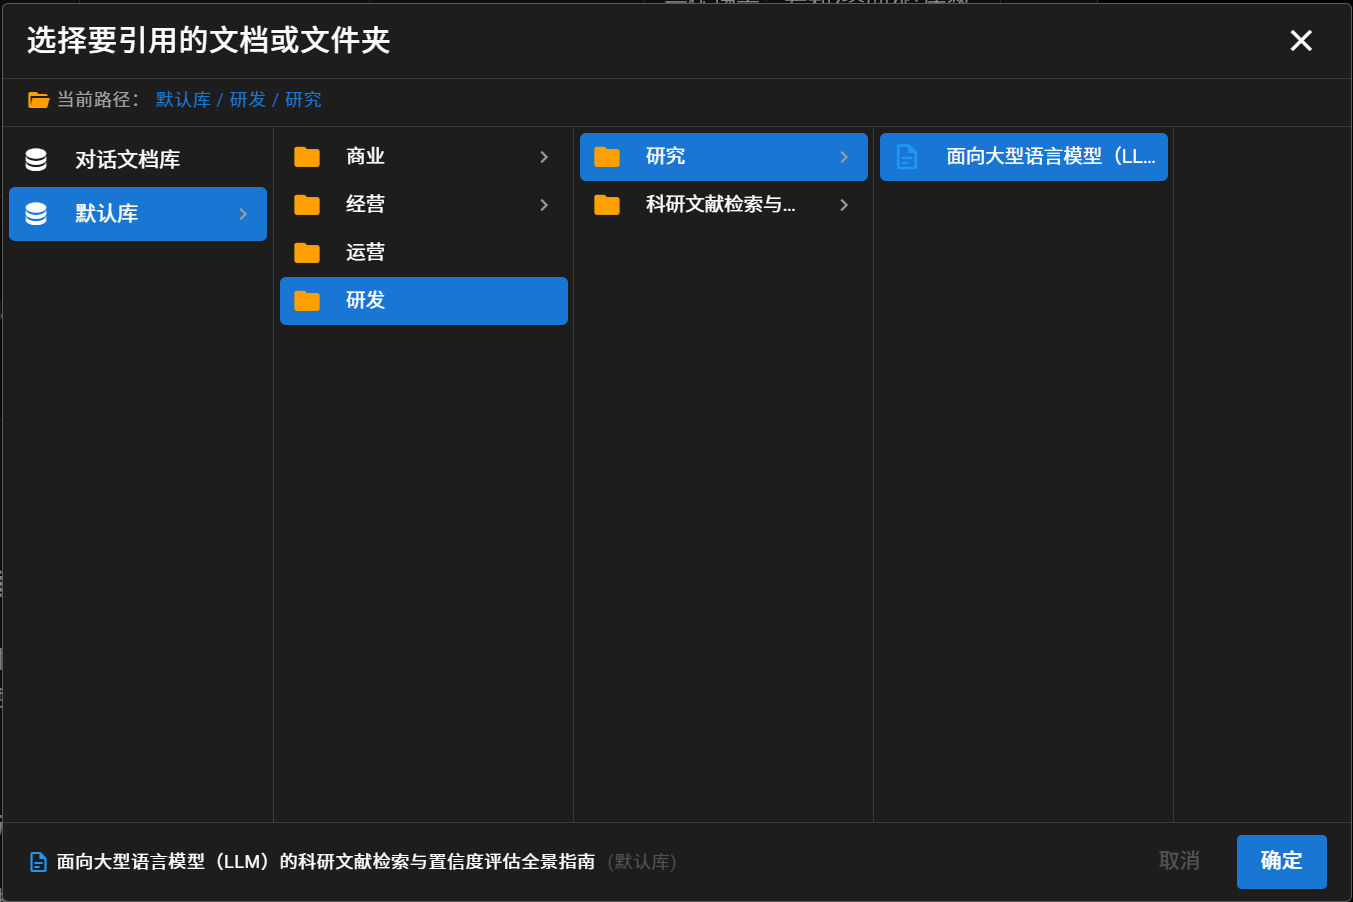Image resolution: width=1353 pixels, height=902 pixels.
Task: Expand 商业 using its chevron arrow
Action: [x=544, y=157]
